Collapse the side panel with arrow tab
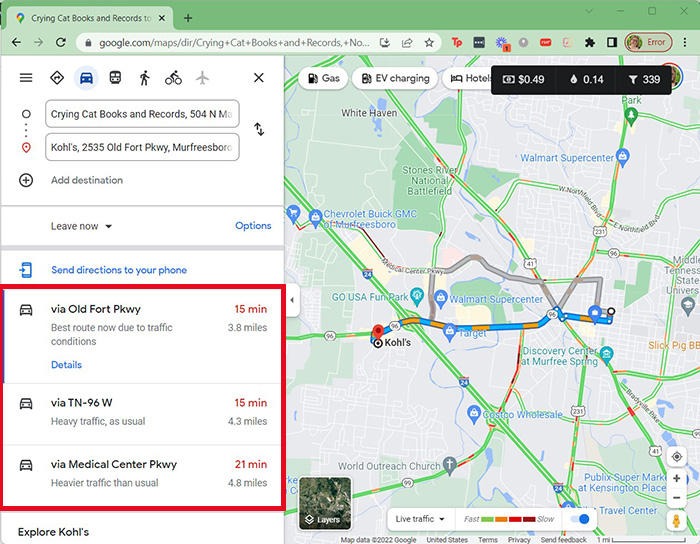The image size is (700, 544). click(x=292, y=300)
